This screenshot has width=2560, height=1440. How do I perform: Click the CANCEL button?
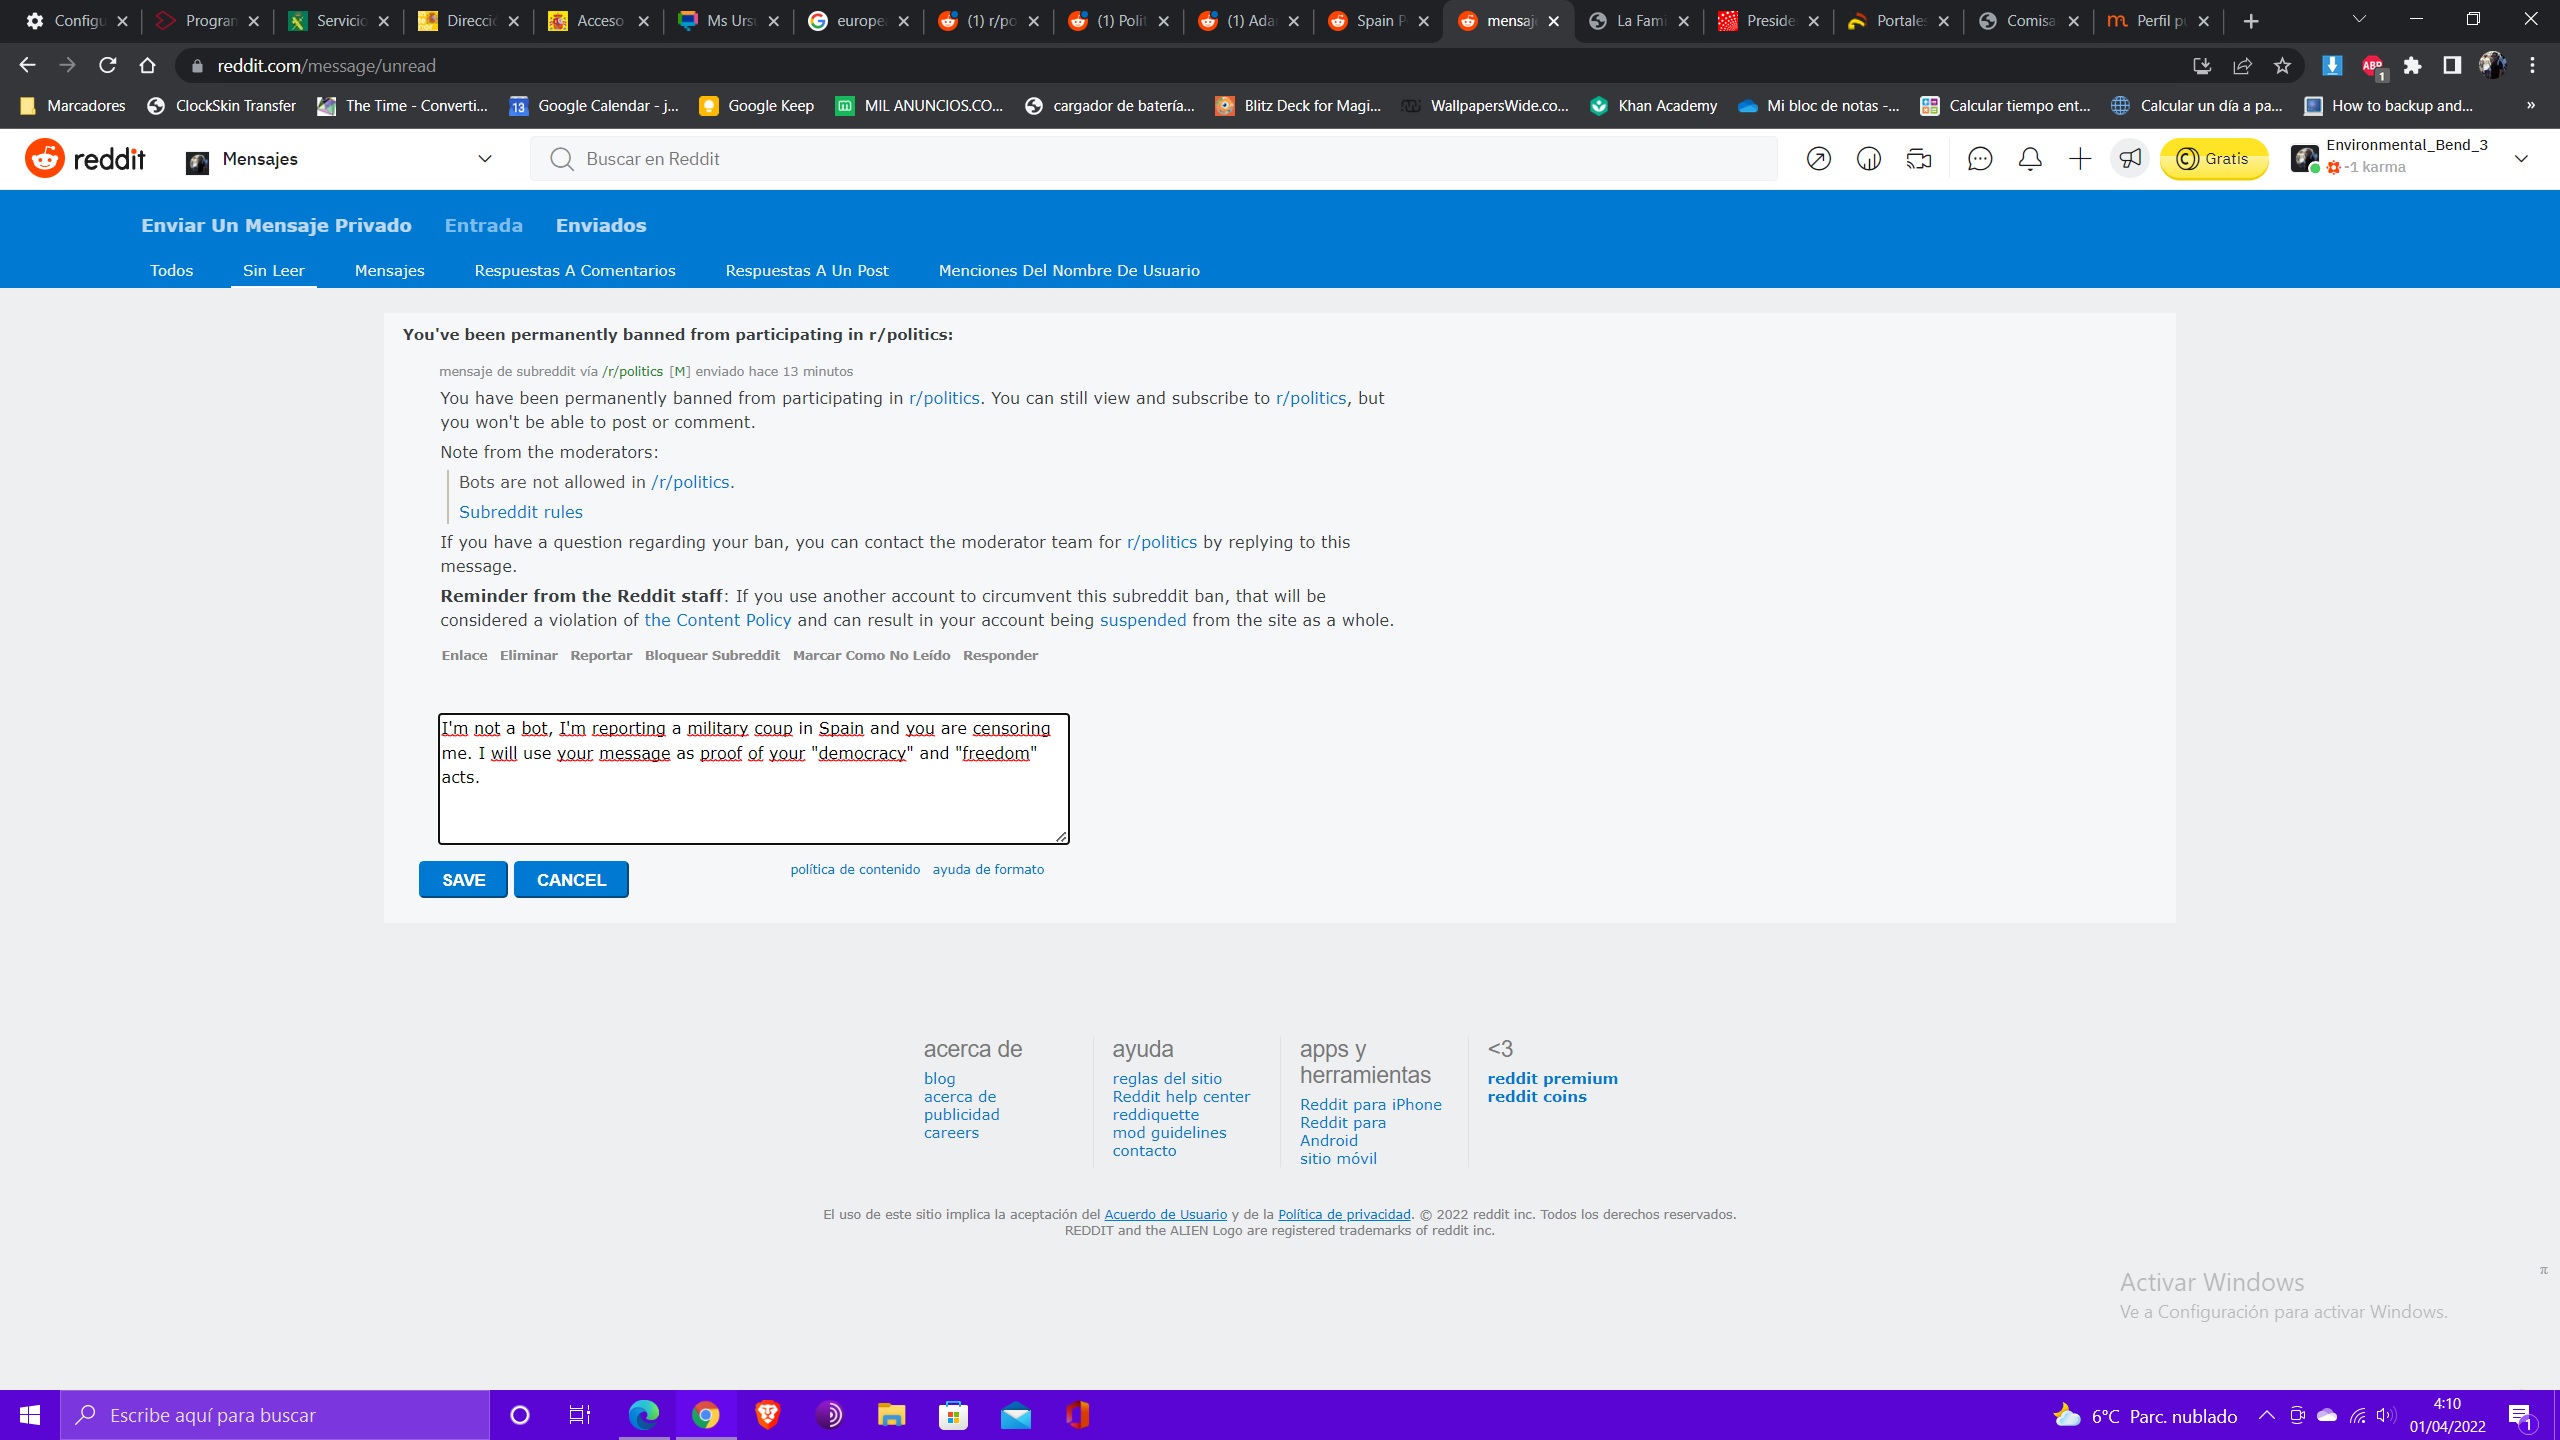[x=571, y=880]
